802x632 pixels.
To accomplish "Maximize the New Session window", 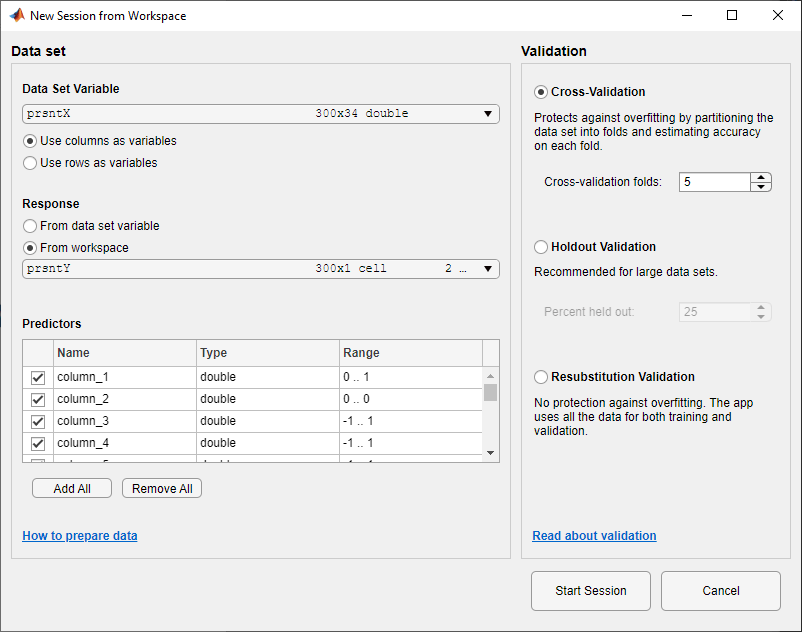I will point(732,16).
